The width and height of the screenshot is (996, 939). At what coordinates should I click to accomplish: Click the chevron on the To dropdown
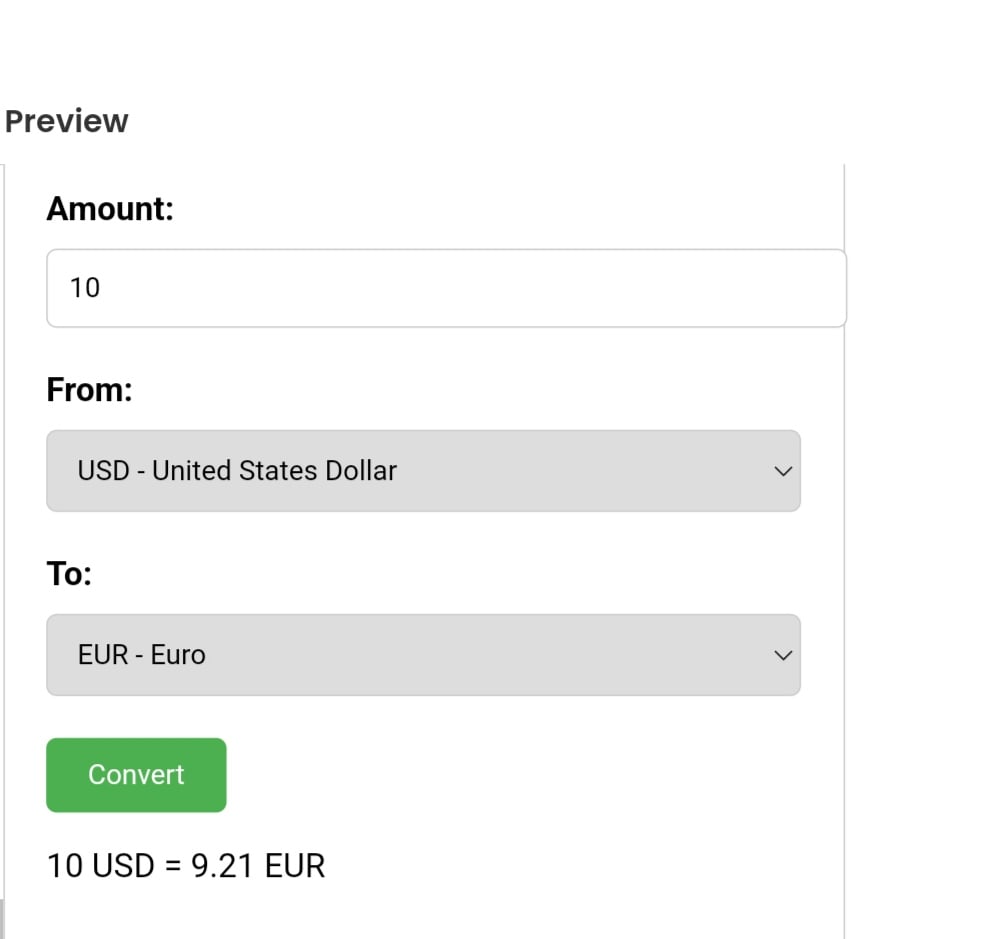point(782,655)
